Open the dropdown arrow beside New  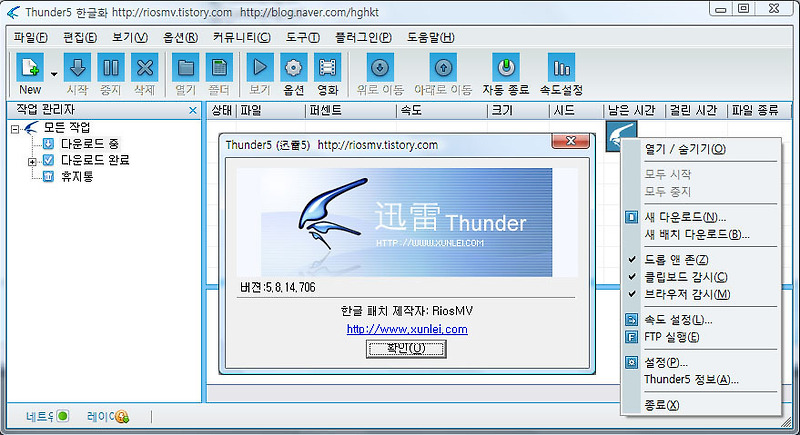pyautogui.click(x=54, y=74)
